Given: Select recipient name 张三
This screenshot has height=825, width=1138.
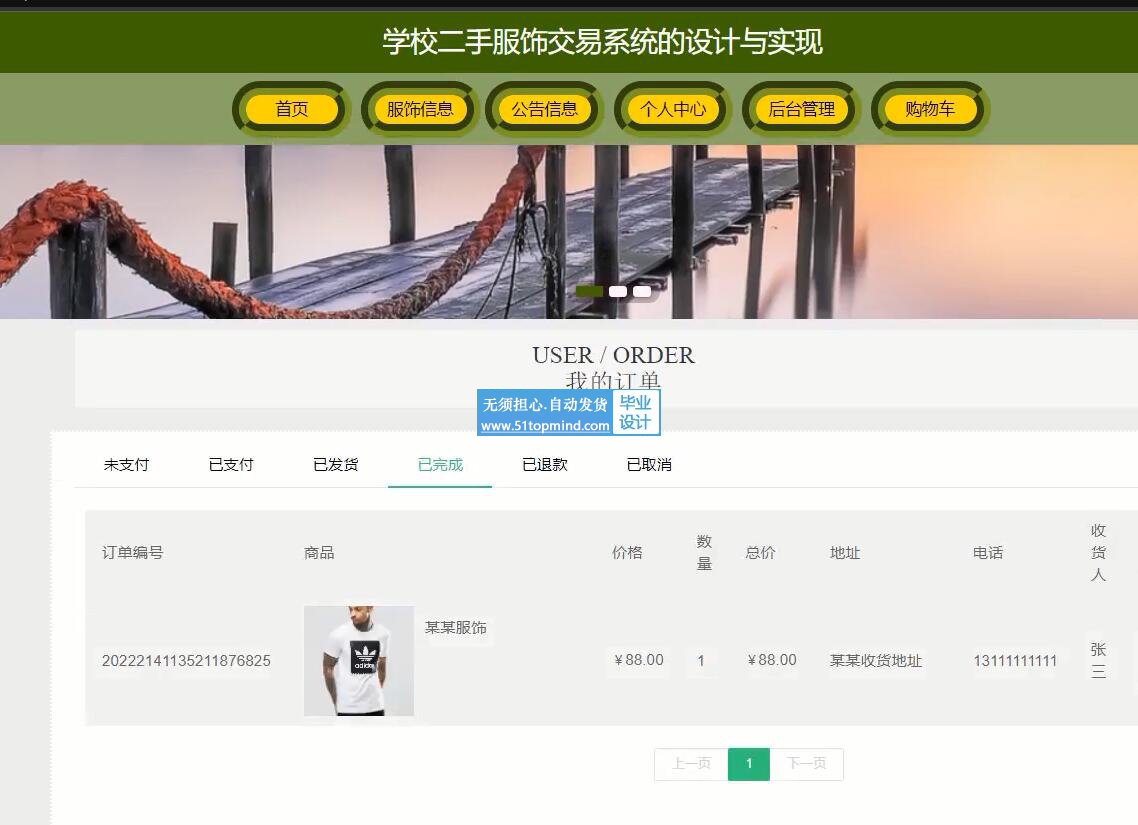Looking at the screenshot, I should [x=1098, y=660].
